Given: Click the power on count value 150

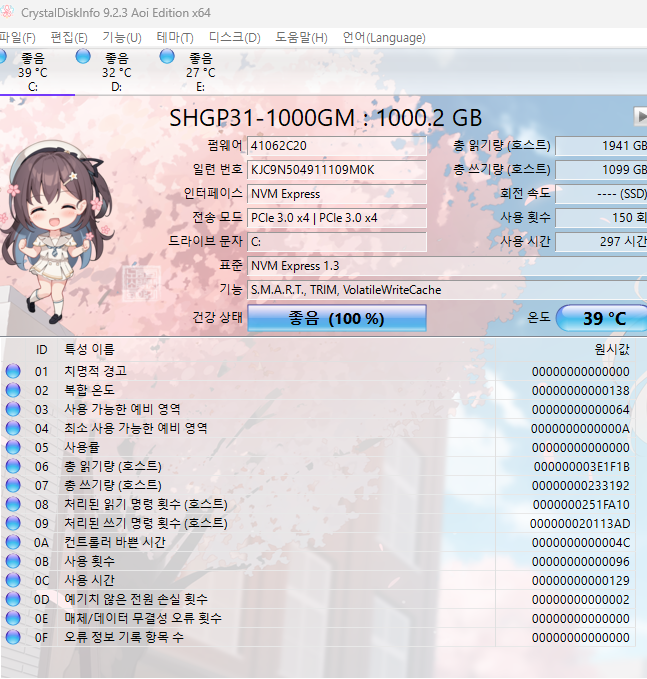Looking at the screenshot, I should 601,218.
